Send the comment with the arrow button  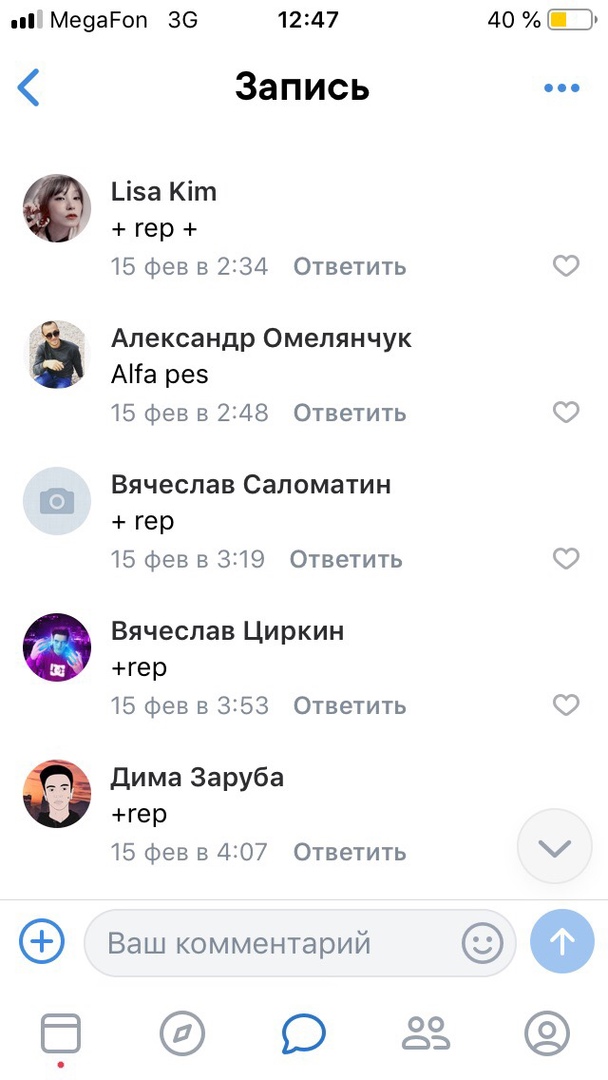(563, 942)
